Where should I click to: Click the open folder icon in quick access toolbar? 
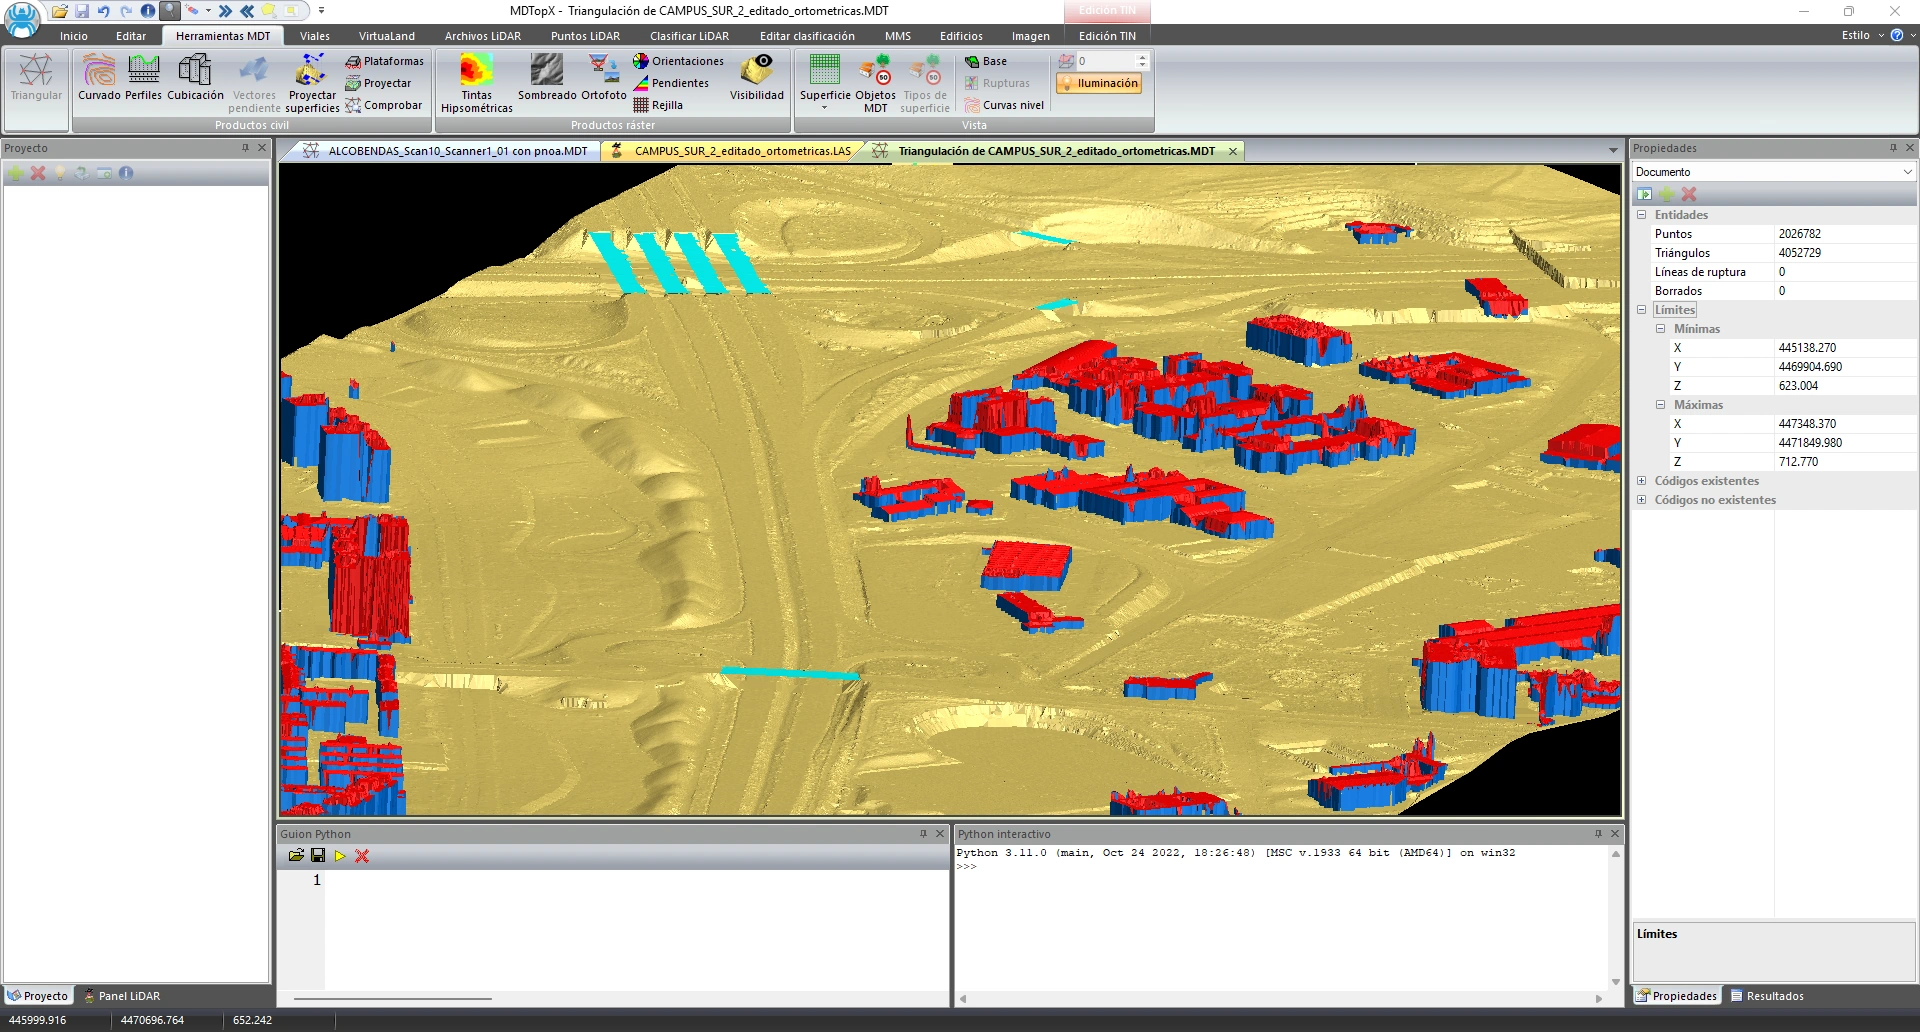coord(60,11)
